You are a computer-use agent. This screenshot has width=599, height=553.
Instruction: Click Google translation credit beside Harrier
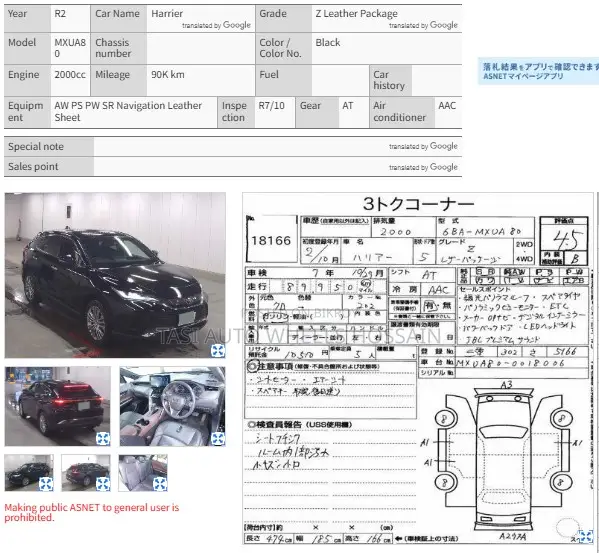click(x=216, y=25)
